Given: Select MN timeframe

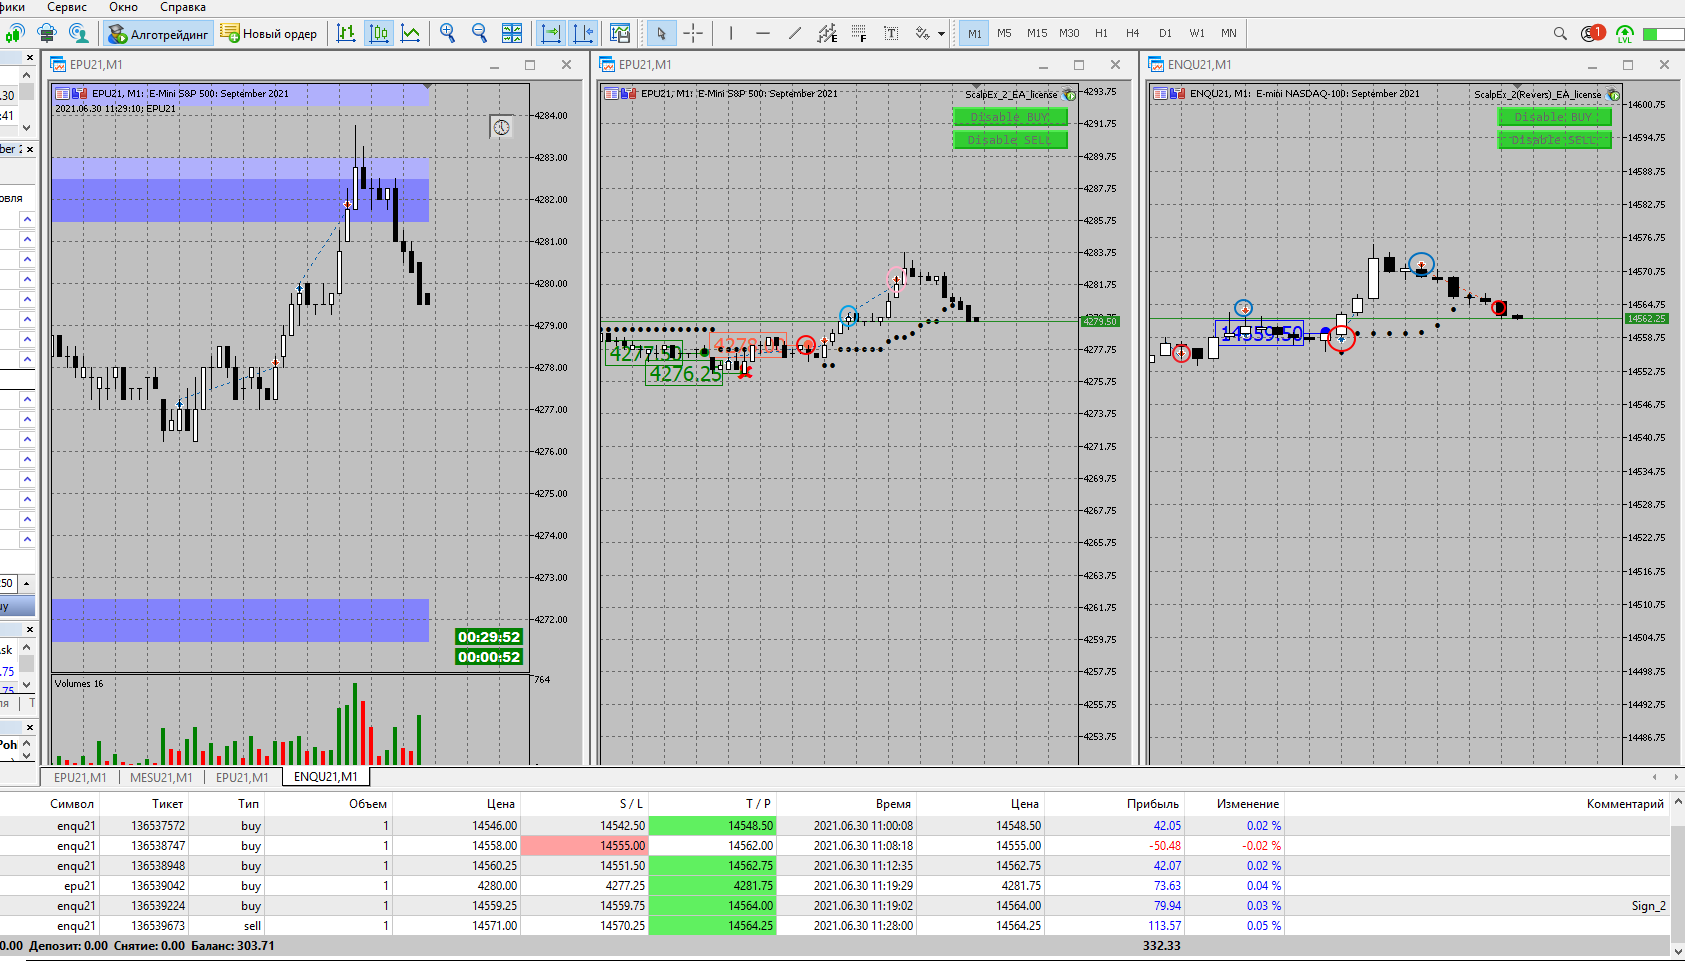Looking at the screenshot, I should click(1229, 33).
